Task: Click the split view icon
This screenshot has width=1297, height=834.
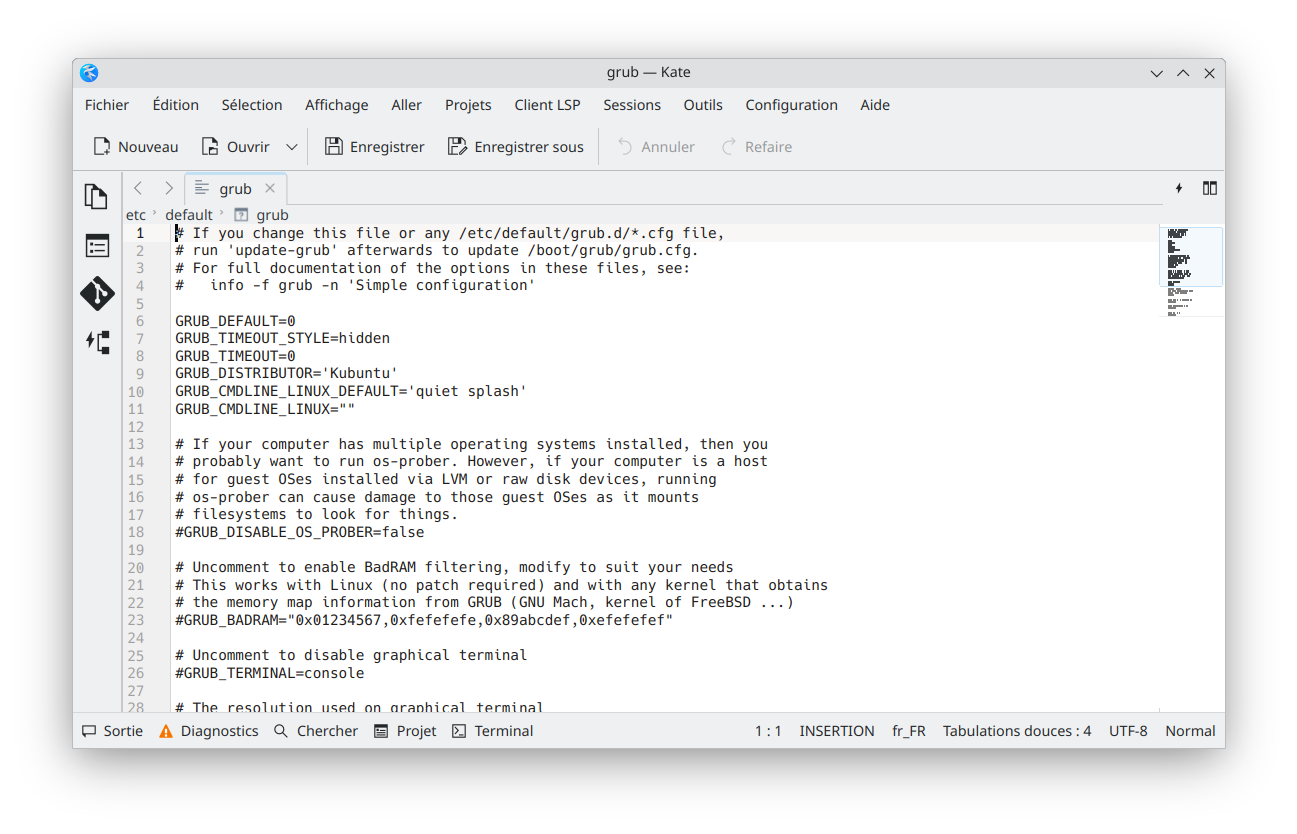Action: tap(1210, 188)
